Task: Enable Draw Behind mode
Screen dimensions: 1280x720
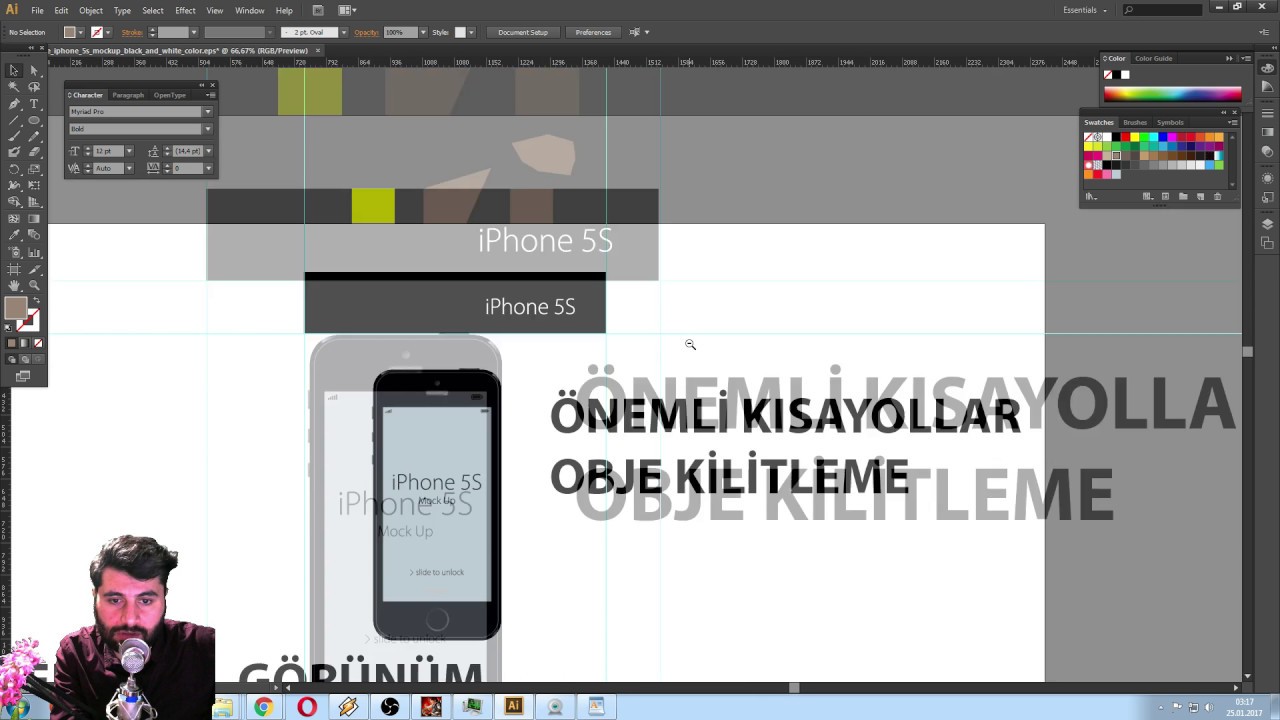Action: [x=25, y=359]
